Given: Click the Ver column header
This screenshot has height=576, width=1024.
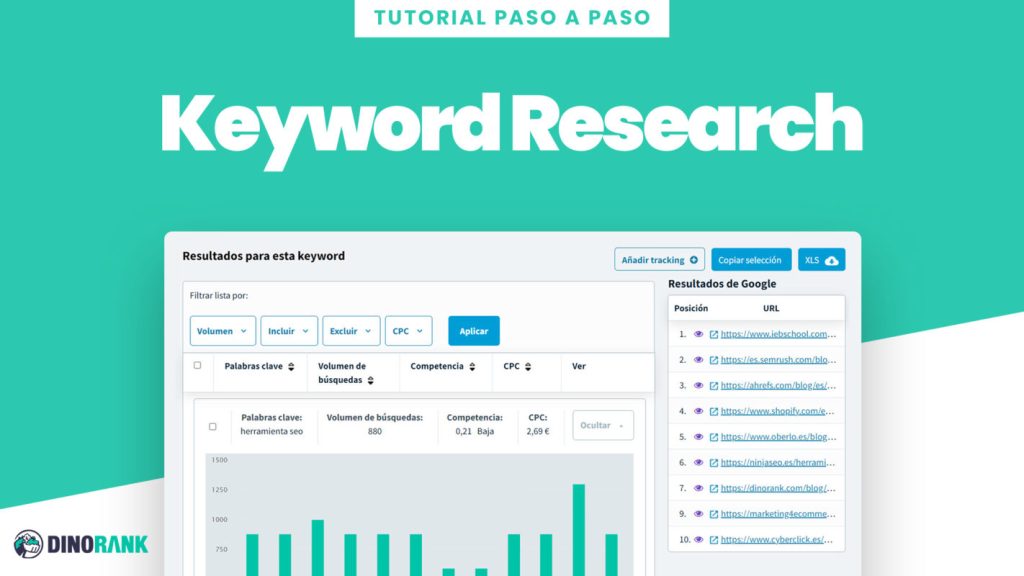Looking at the screenshot, I should (x=579, y=366).
